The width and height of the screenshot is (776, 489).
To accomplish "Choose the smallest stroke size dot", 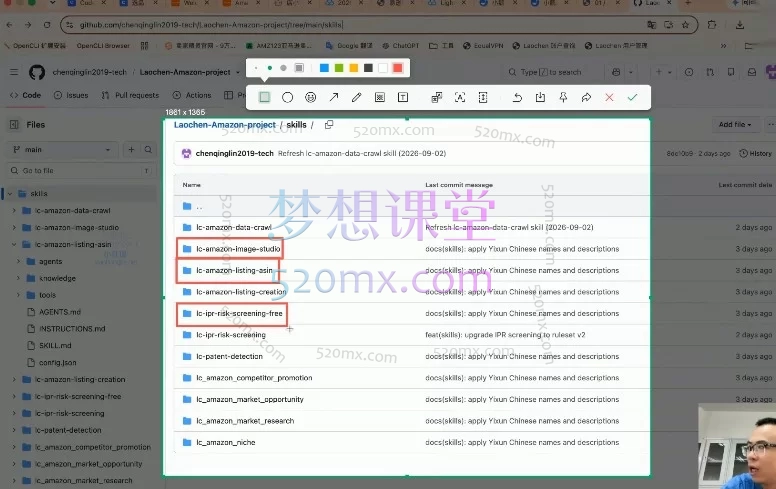I will (256, 68).
